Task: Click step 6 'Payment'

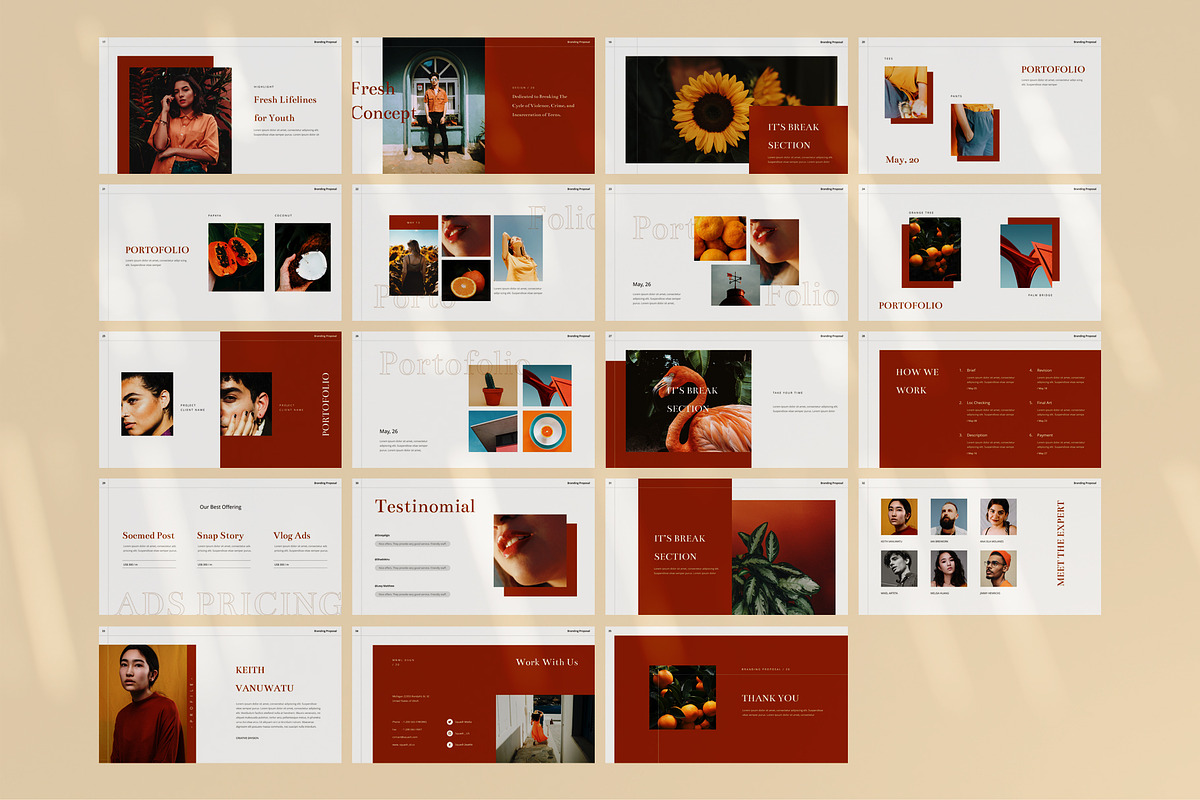Action: [1042, 435]
